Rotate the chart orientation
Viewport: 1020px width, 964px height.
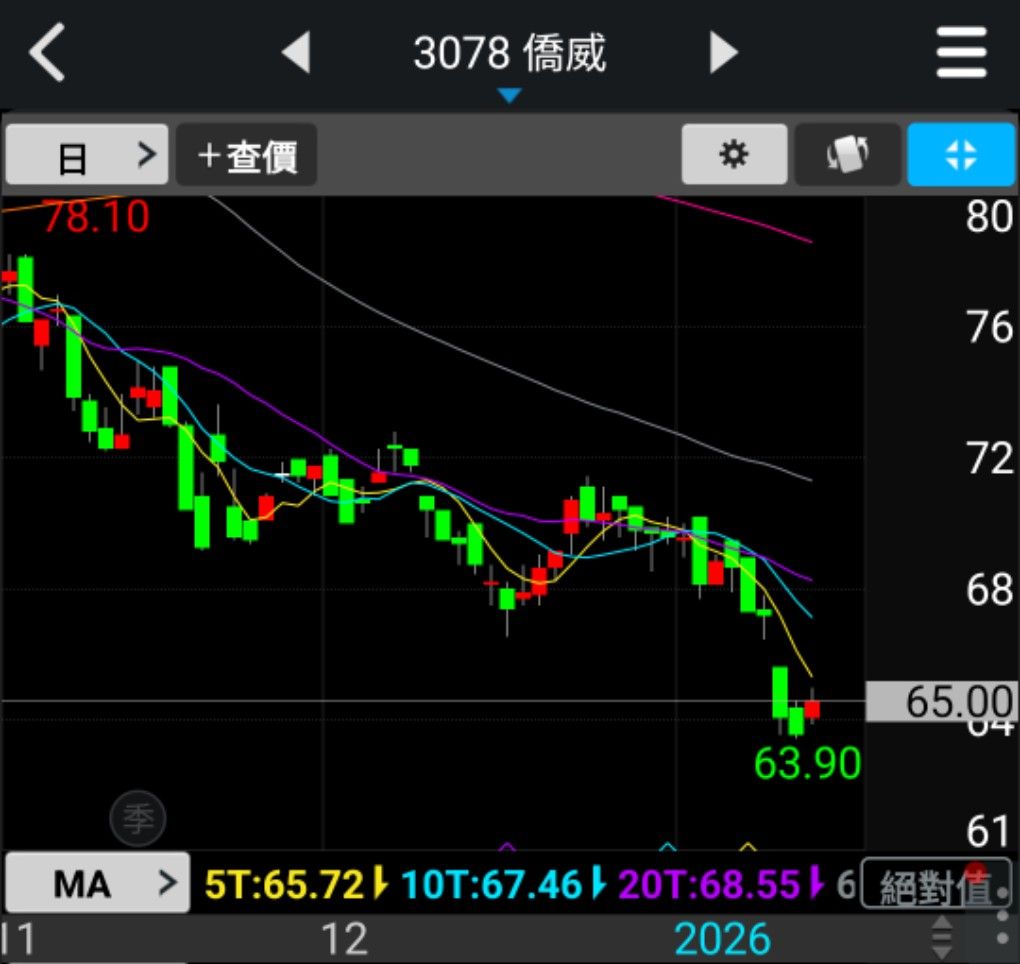coord(847,155)
